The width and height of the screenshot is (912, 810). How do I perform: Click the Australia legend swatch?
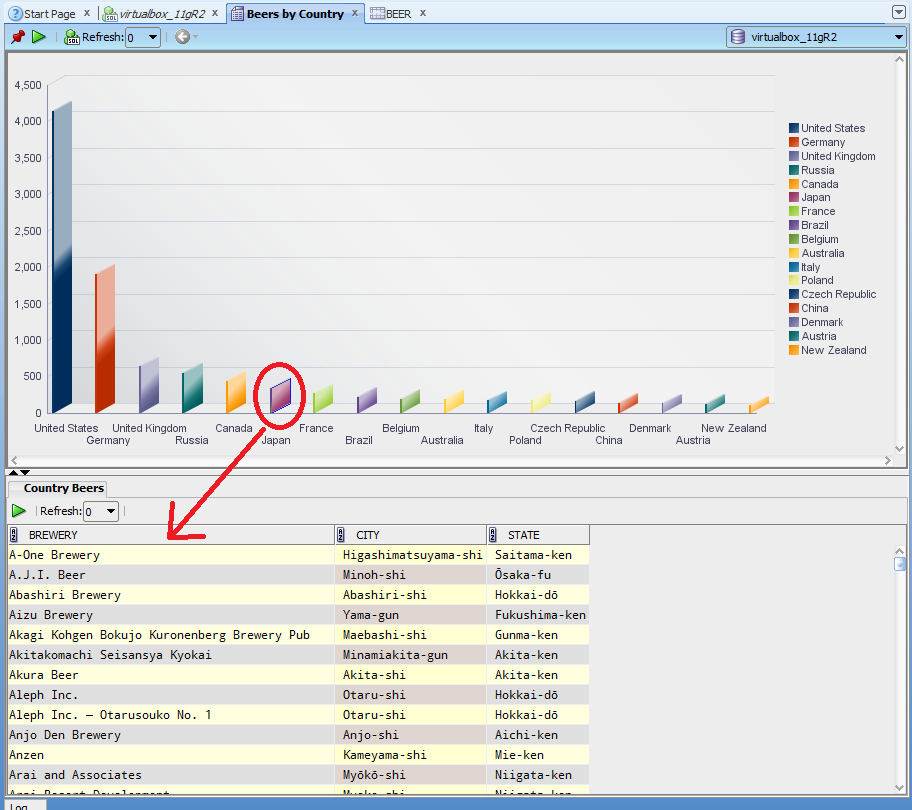(793, 253)
